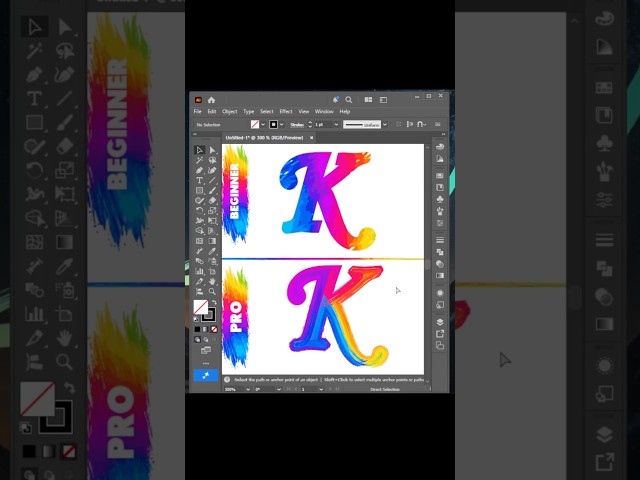Select the Paintbrush tool
The image size is (640, 480).
[212, 190]
